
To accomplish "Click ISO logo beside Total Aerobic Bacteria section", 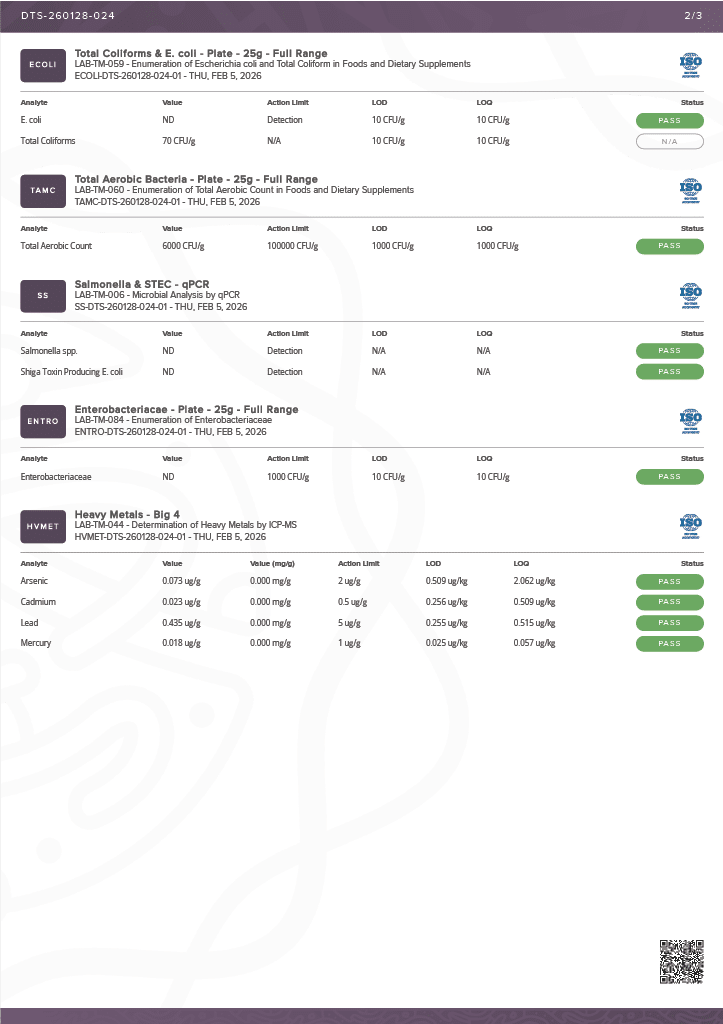I will [691, 189].
